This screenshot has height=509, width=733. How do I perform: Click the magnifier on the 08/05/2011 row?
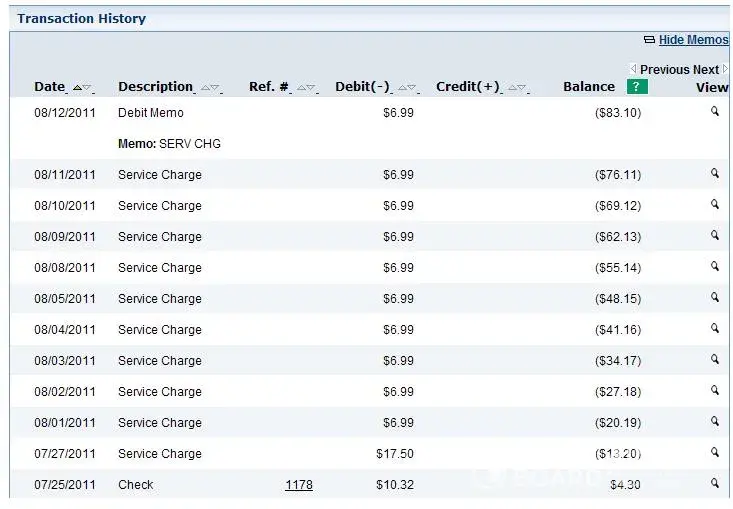715,298
